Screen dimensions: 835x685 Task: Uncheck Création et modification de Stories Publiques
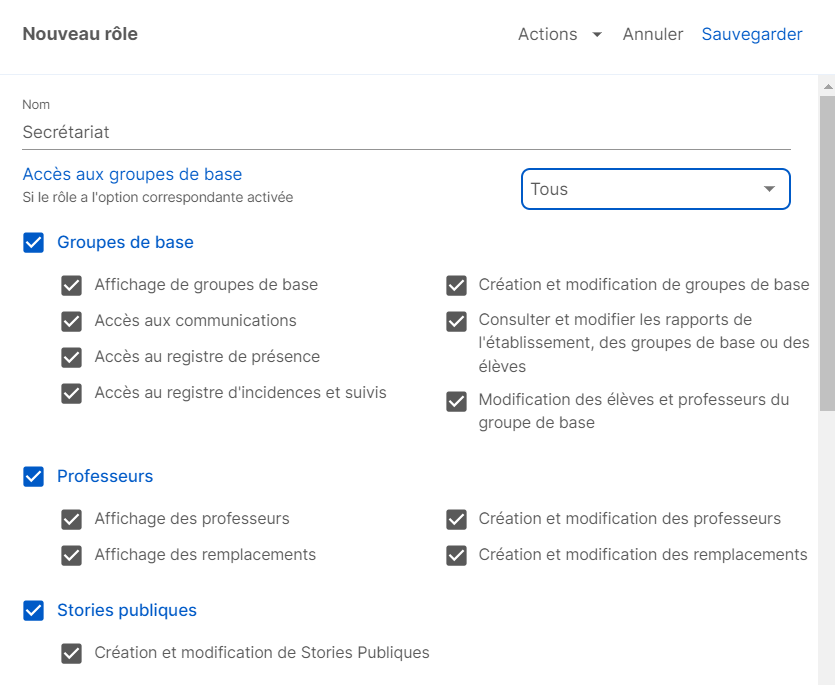click(x=71, y=654)
